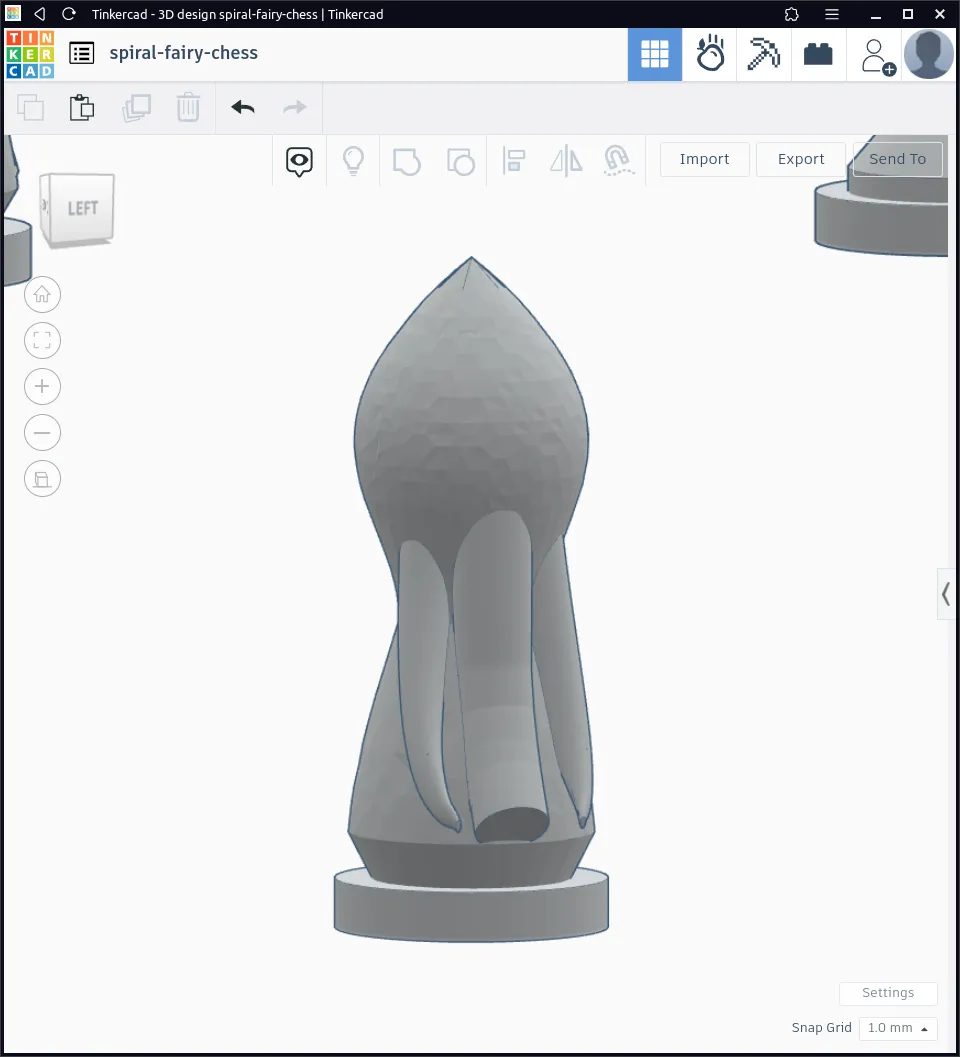Click the invite people icon

click(x=876, y=55)
